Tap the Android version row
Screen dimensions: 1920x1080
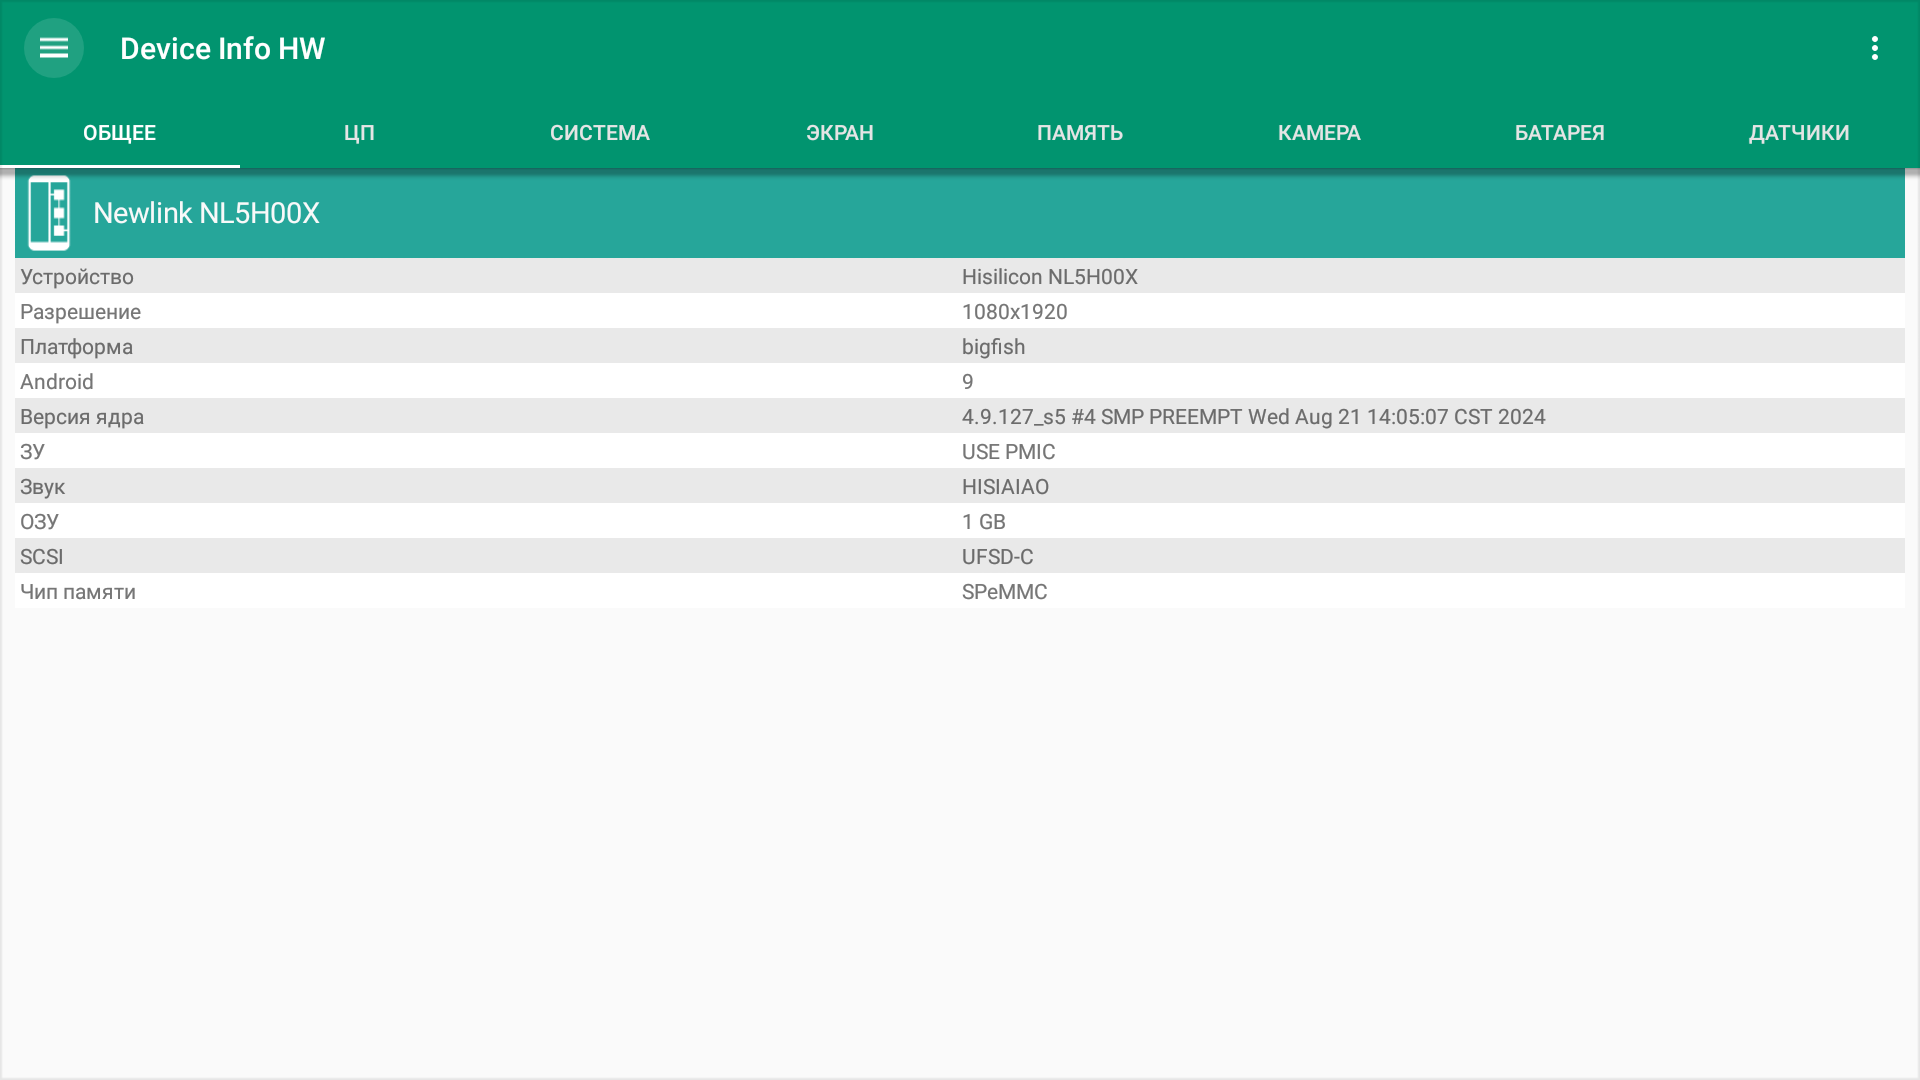point(960,382)
